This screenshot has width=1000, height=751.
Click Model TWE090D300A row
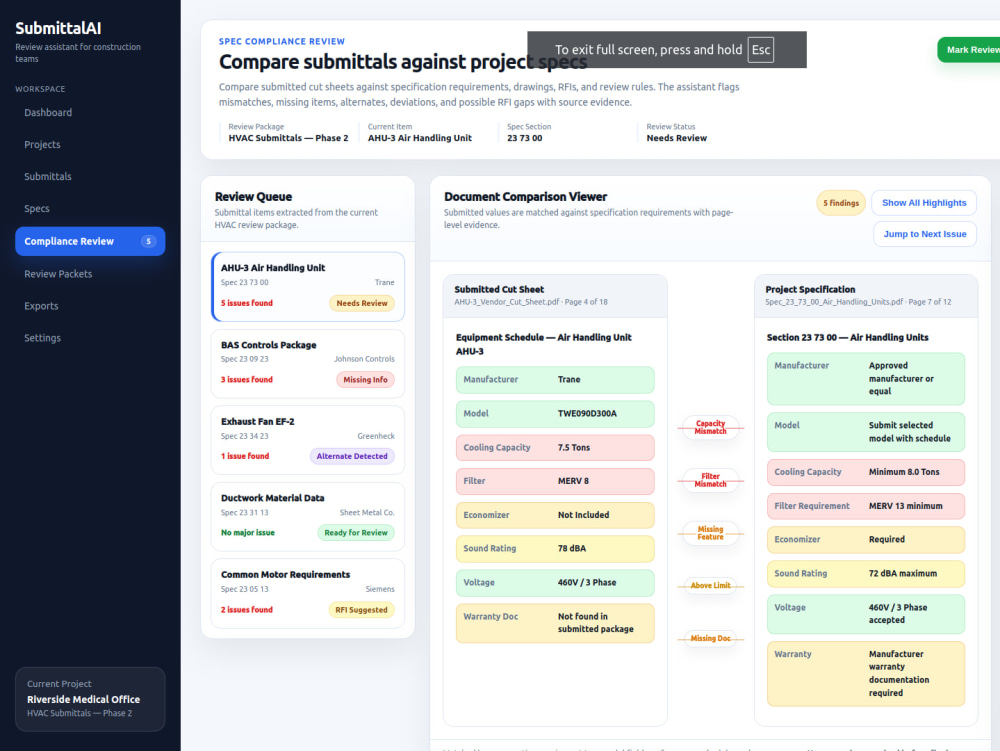555,414
